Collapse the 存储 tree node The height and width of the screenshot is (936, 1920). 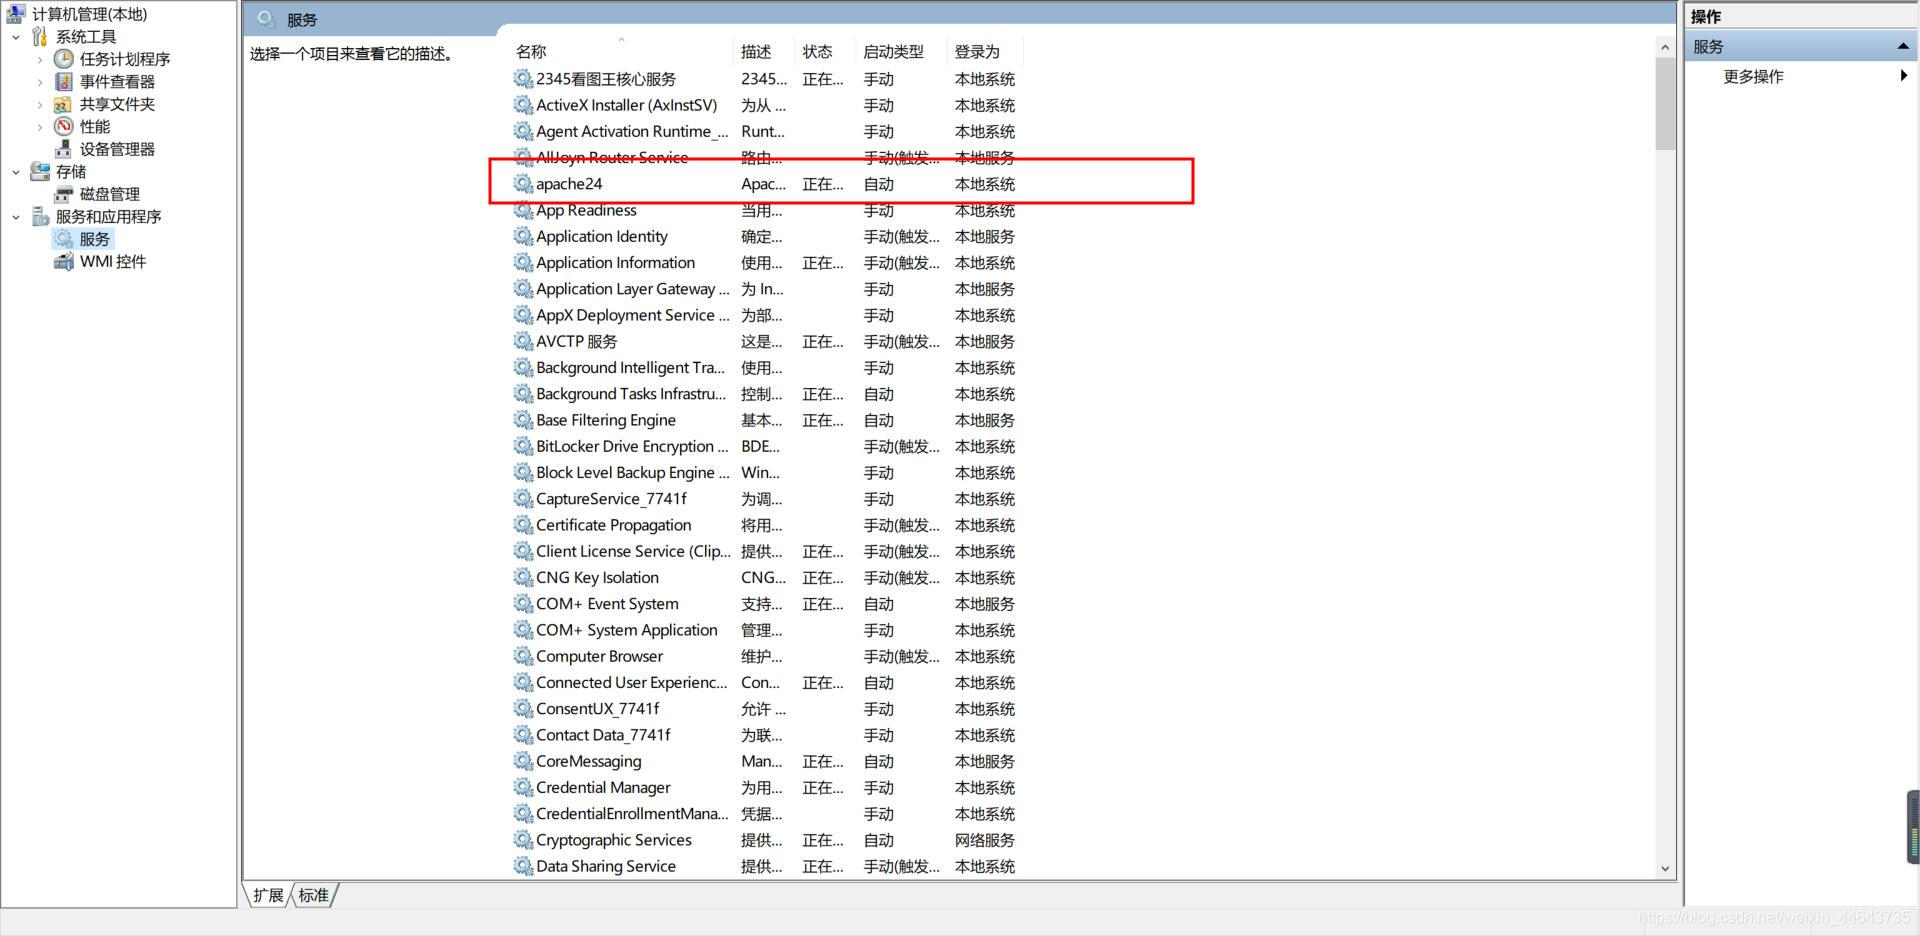[x=16, y=172]
